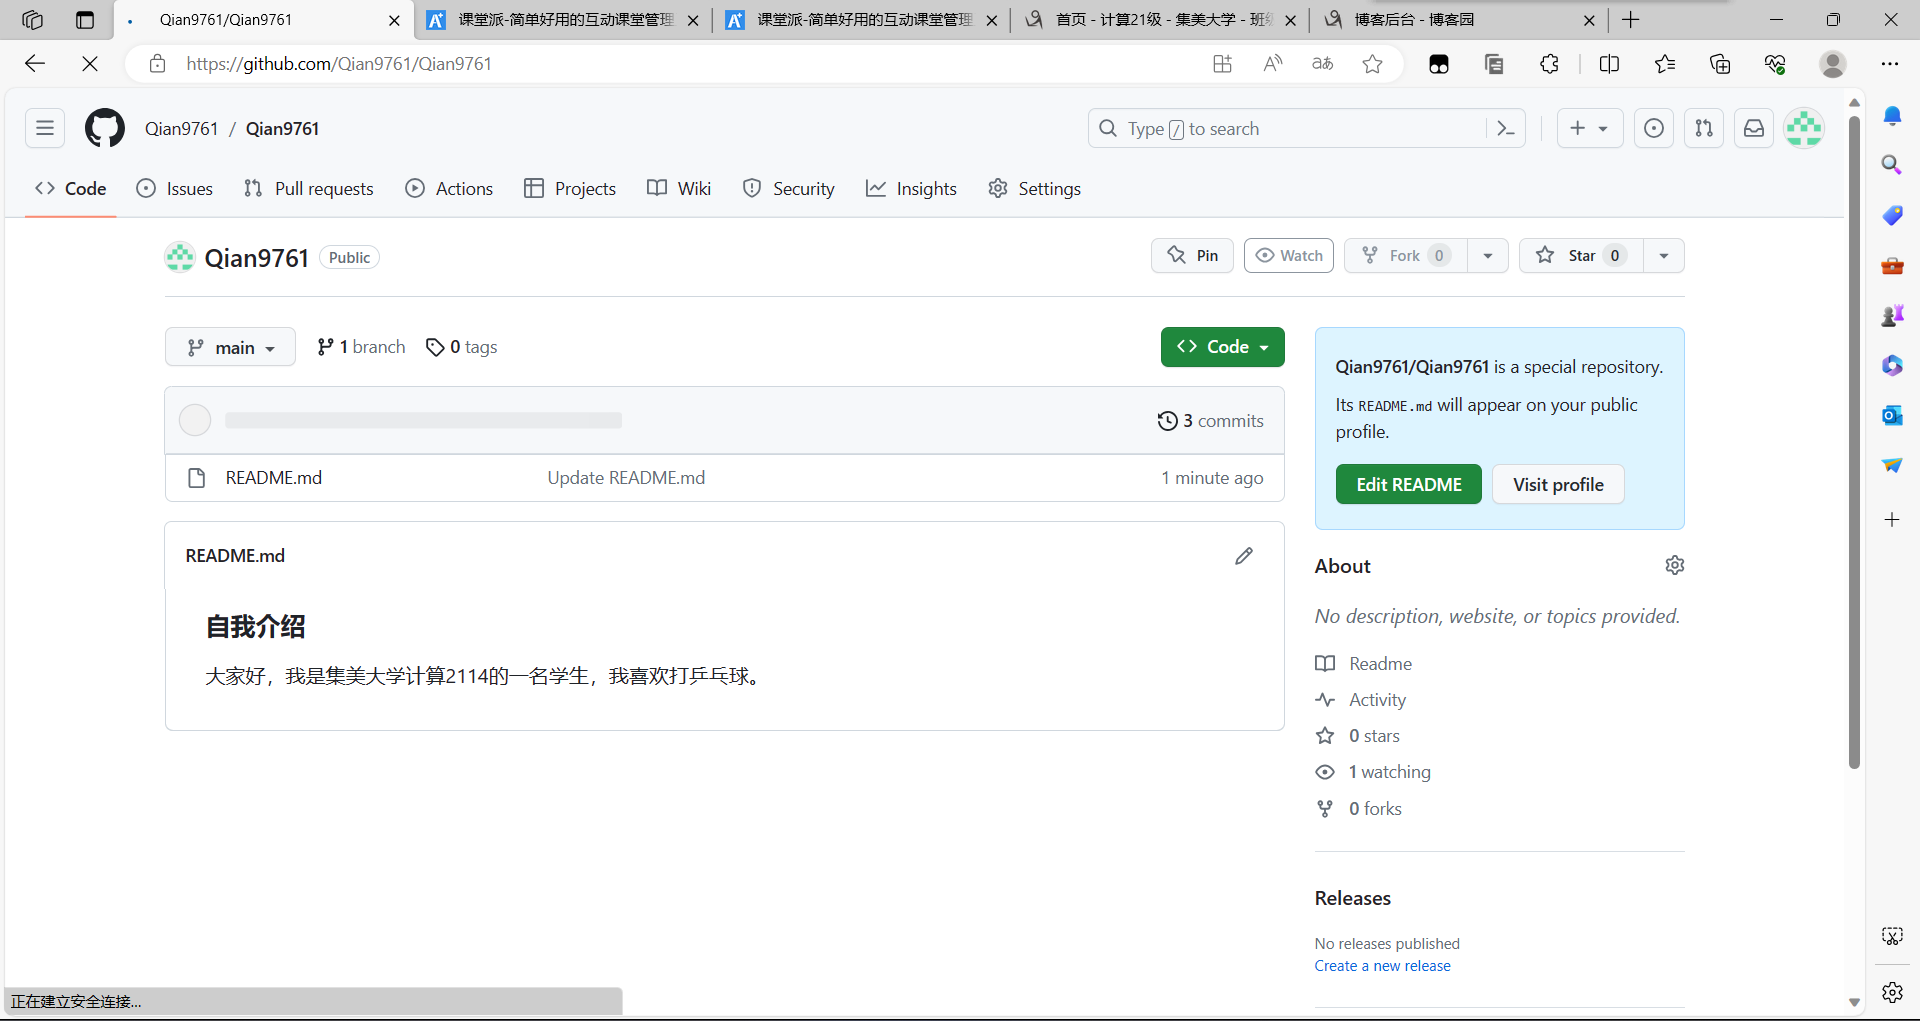Open the browser profile avatar

click(x=1833, y=64)
